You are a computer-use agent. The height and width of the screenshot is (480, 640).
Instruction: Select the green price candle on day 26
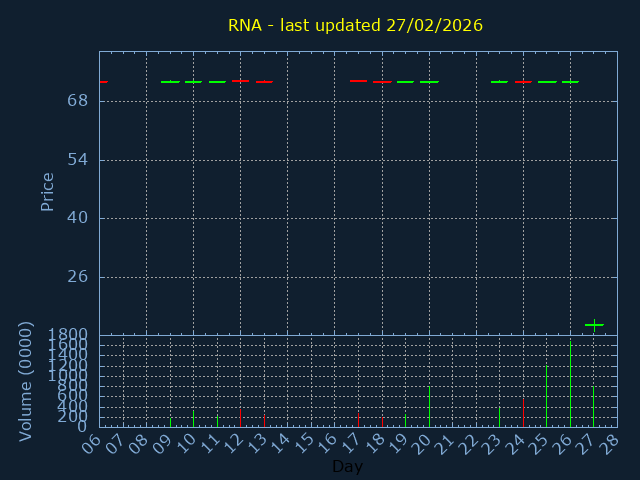pos(570,82)
